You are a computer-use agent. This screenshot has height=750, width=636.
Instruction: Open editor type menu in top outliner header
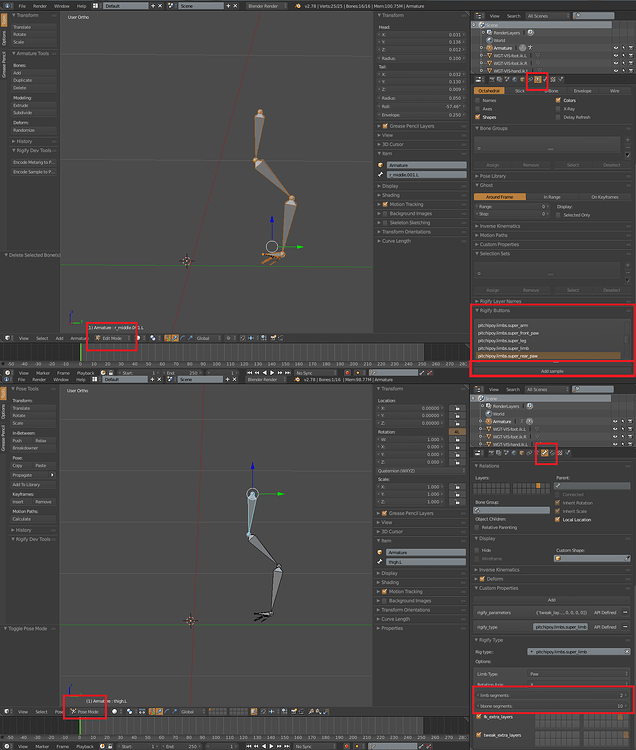(480, 16)
